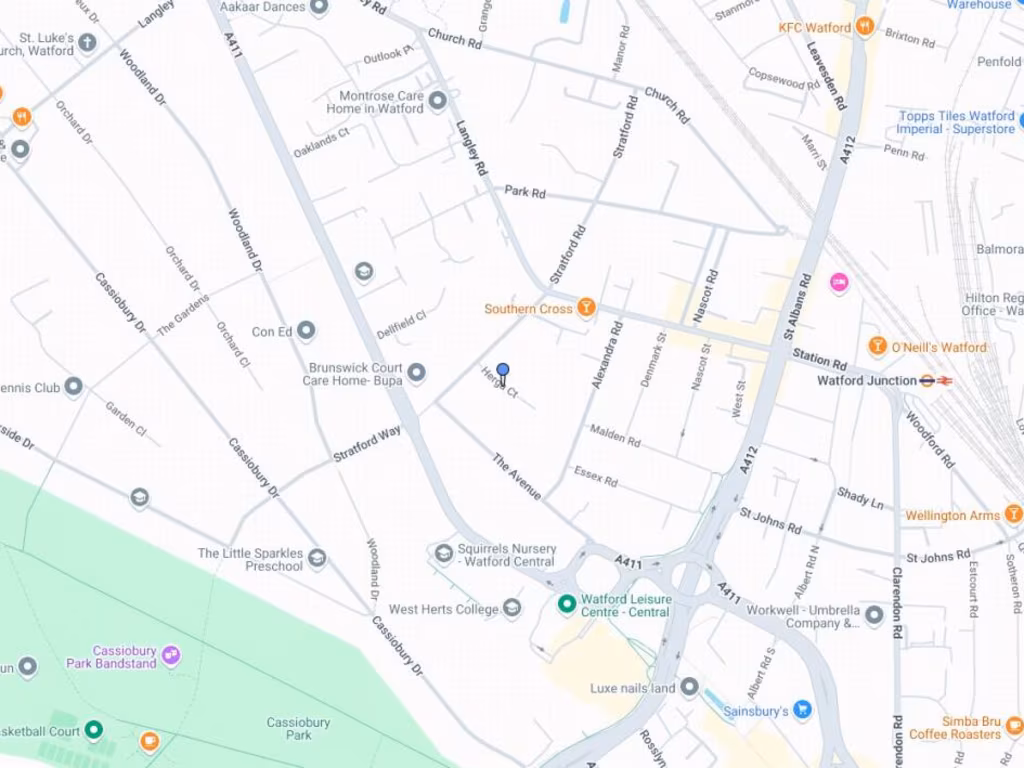The image size is (1024, 768).
Task: Select the Sainsbury's shopping cart icon
Action: tap(803, 710)
